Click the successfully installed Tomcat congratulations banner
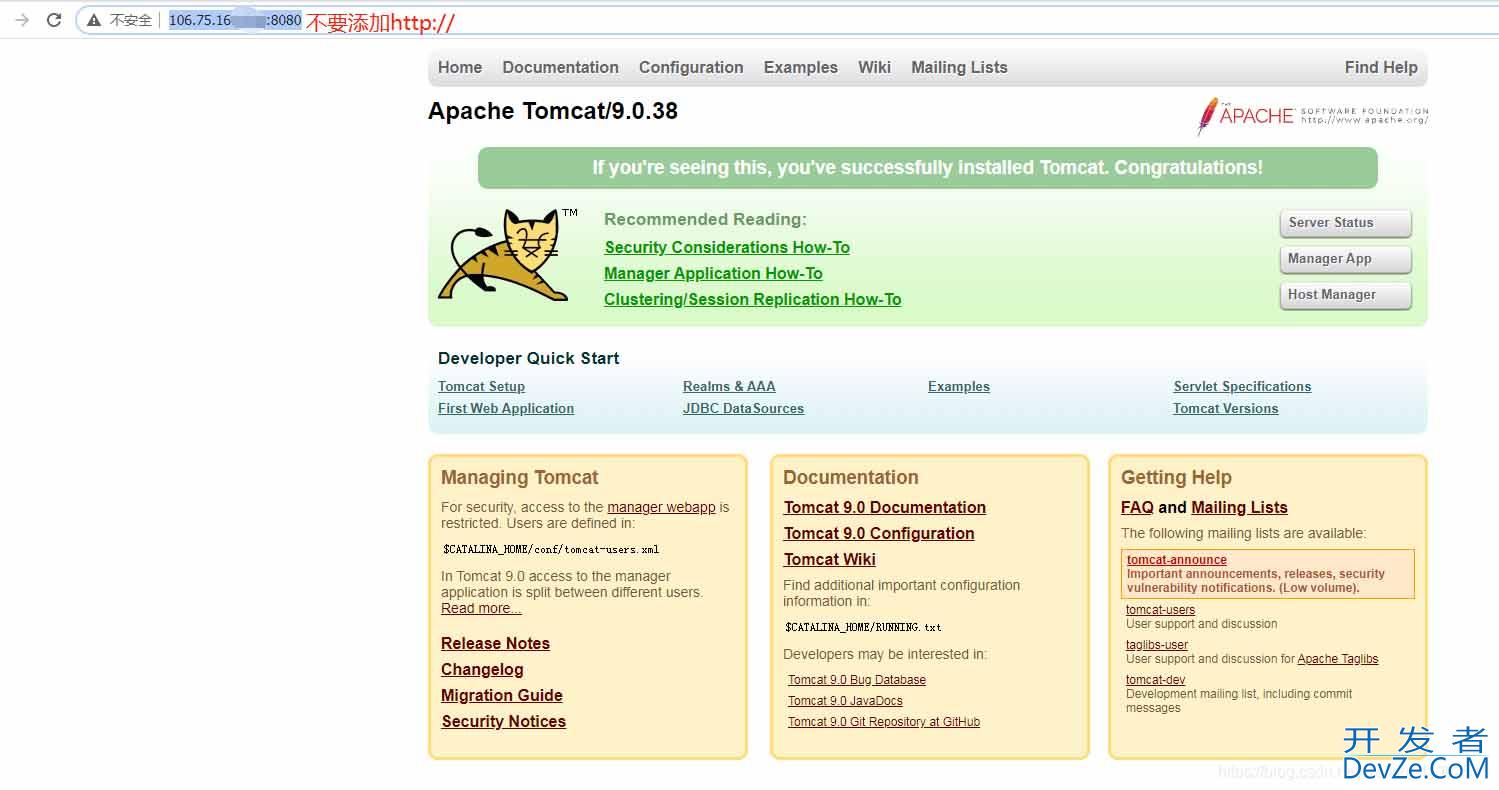 coord(927,168)
